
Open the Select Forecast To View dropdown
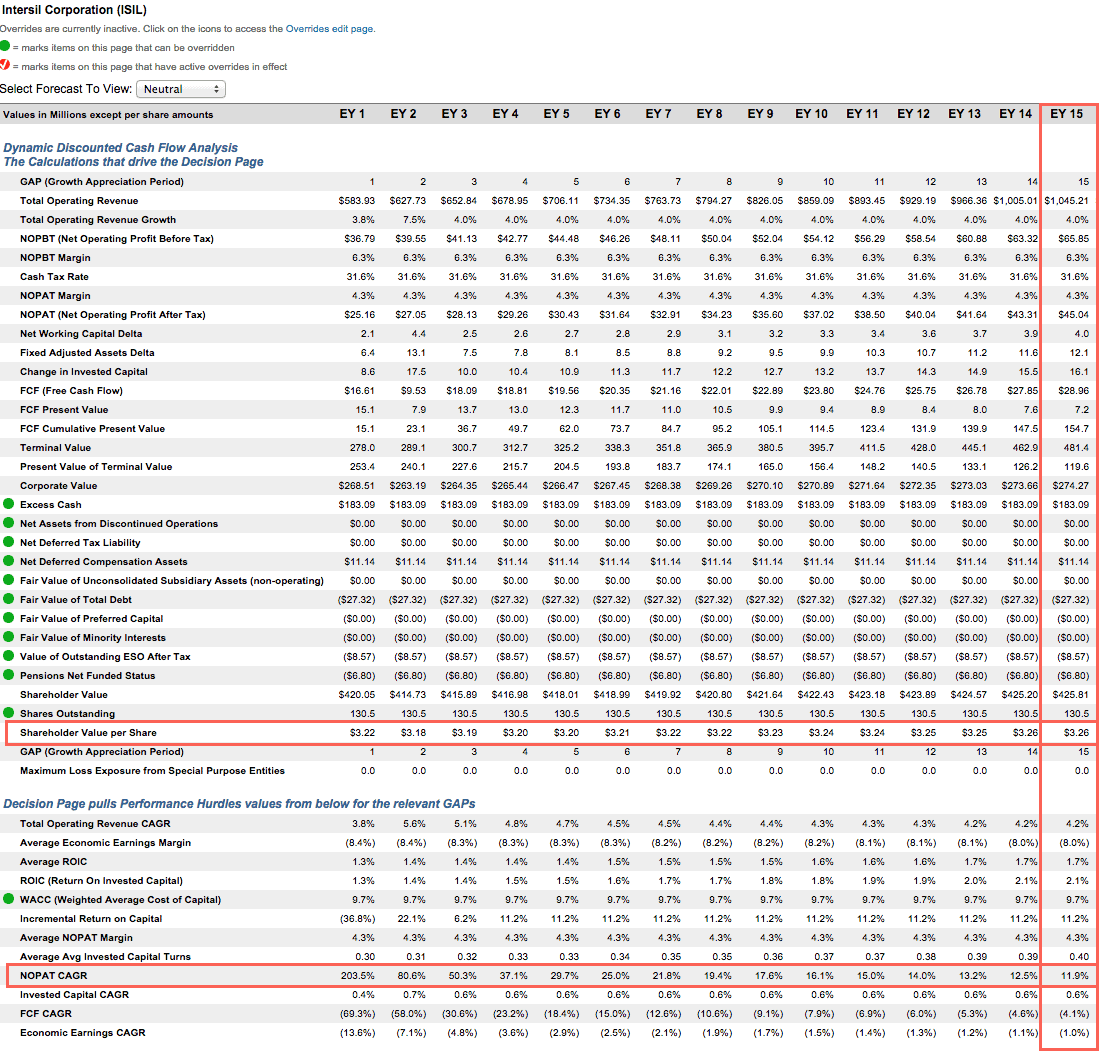181,89
